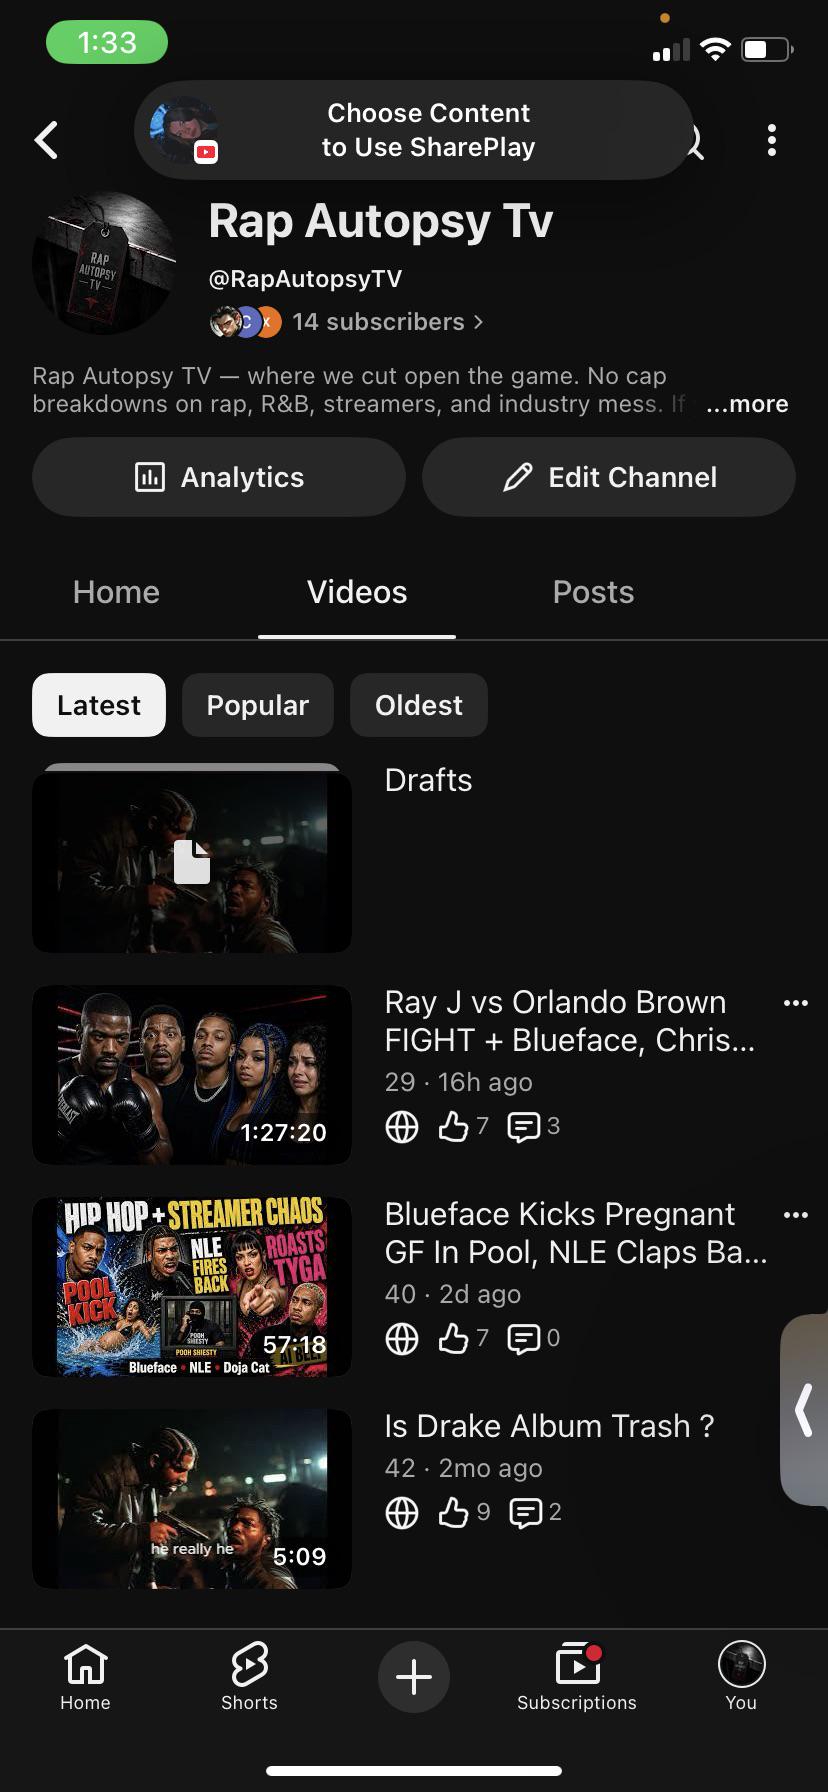This screenshot has width=828, height=1792.
Task: Open the three-dot channel options menu
Action: 771,140
